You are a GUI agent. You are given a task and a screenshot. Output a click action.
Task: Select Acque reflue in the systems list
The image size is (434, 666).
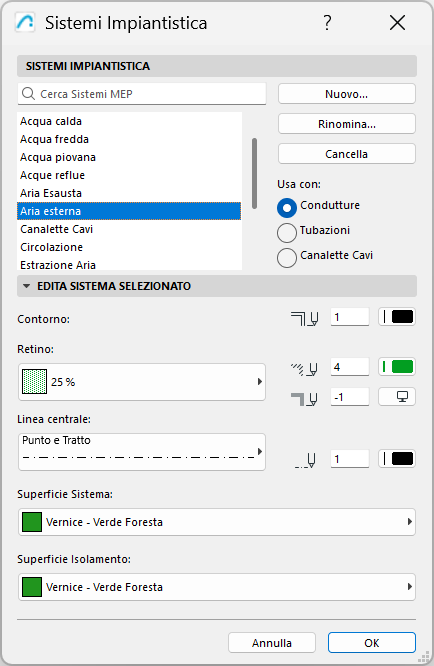(x=129, y=175)
